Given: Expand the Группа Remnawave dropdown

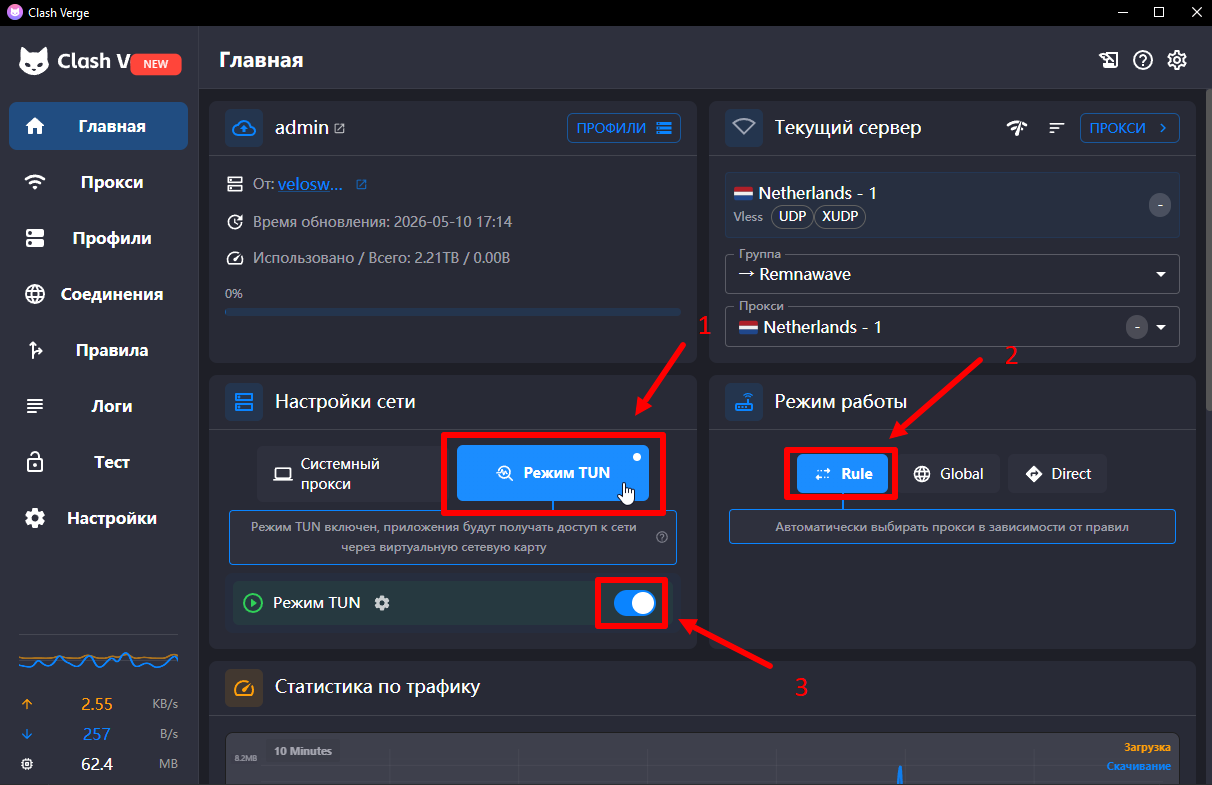Looking at the screenshot, I should pyautogui.click(x=952, y=273).
